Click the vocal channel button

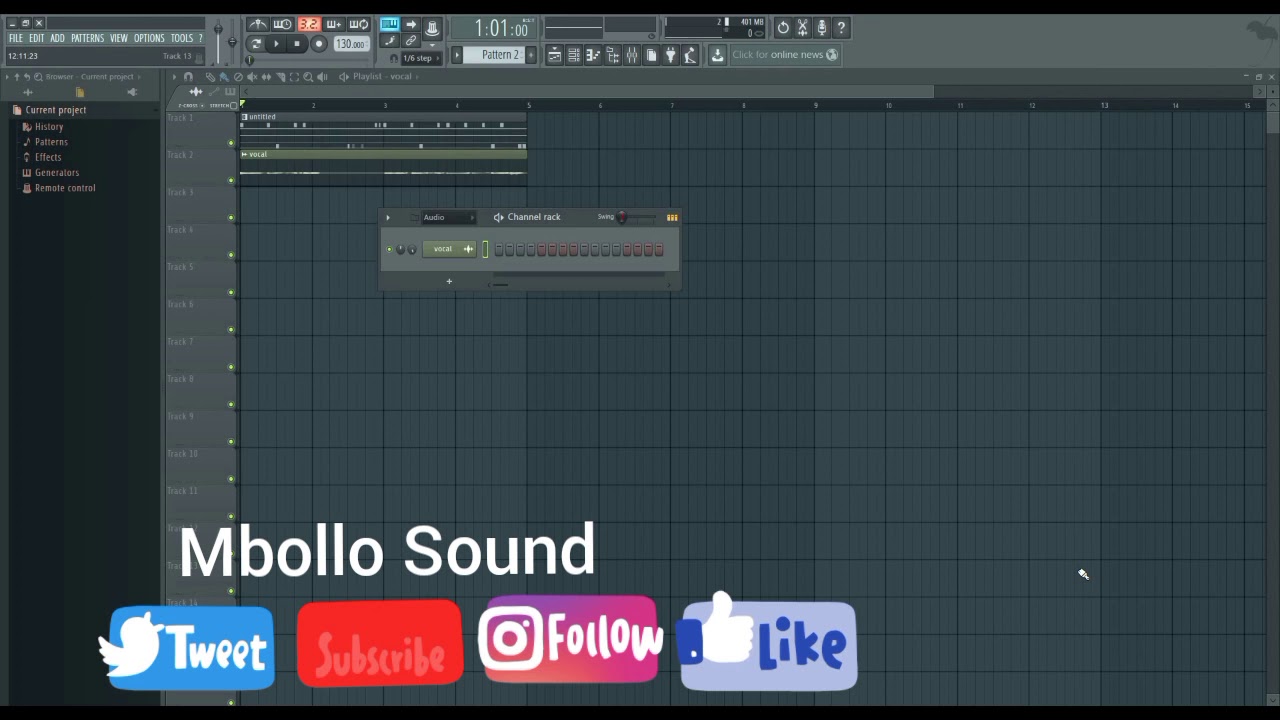(449, 249)
